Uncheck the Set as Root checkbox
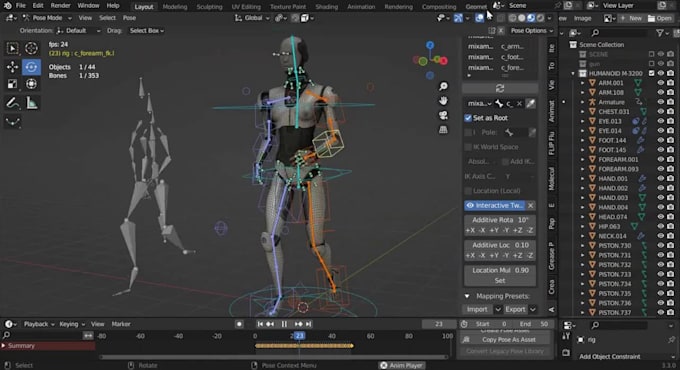The image size is (680, 370). pyautogui.click(x=468, y=118)
